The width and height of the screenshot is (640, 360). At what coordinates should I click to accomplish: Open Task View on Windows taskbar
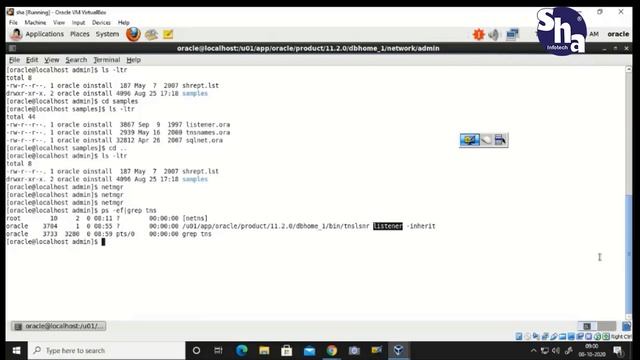[219, 350]
